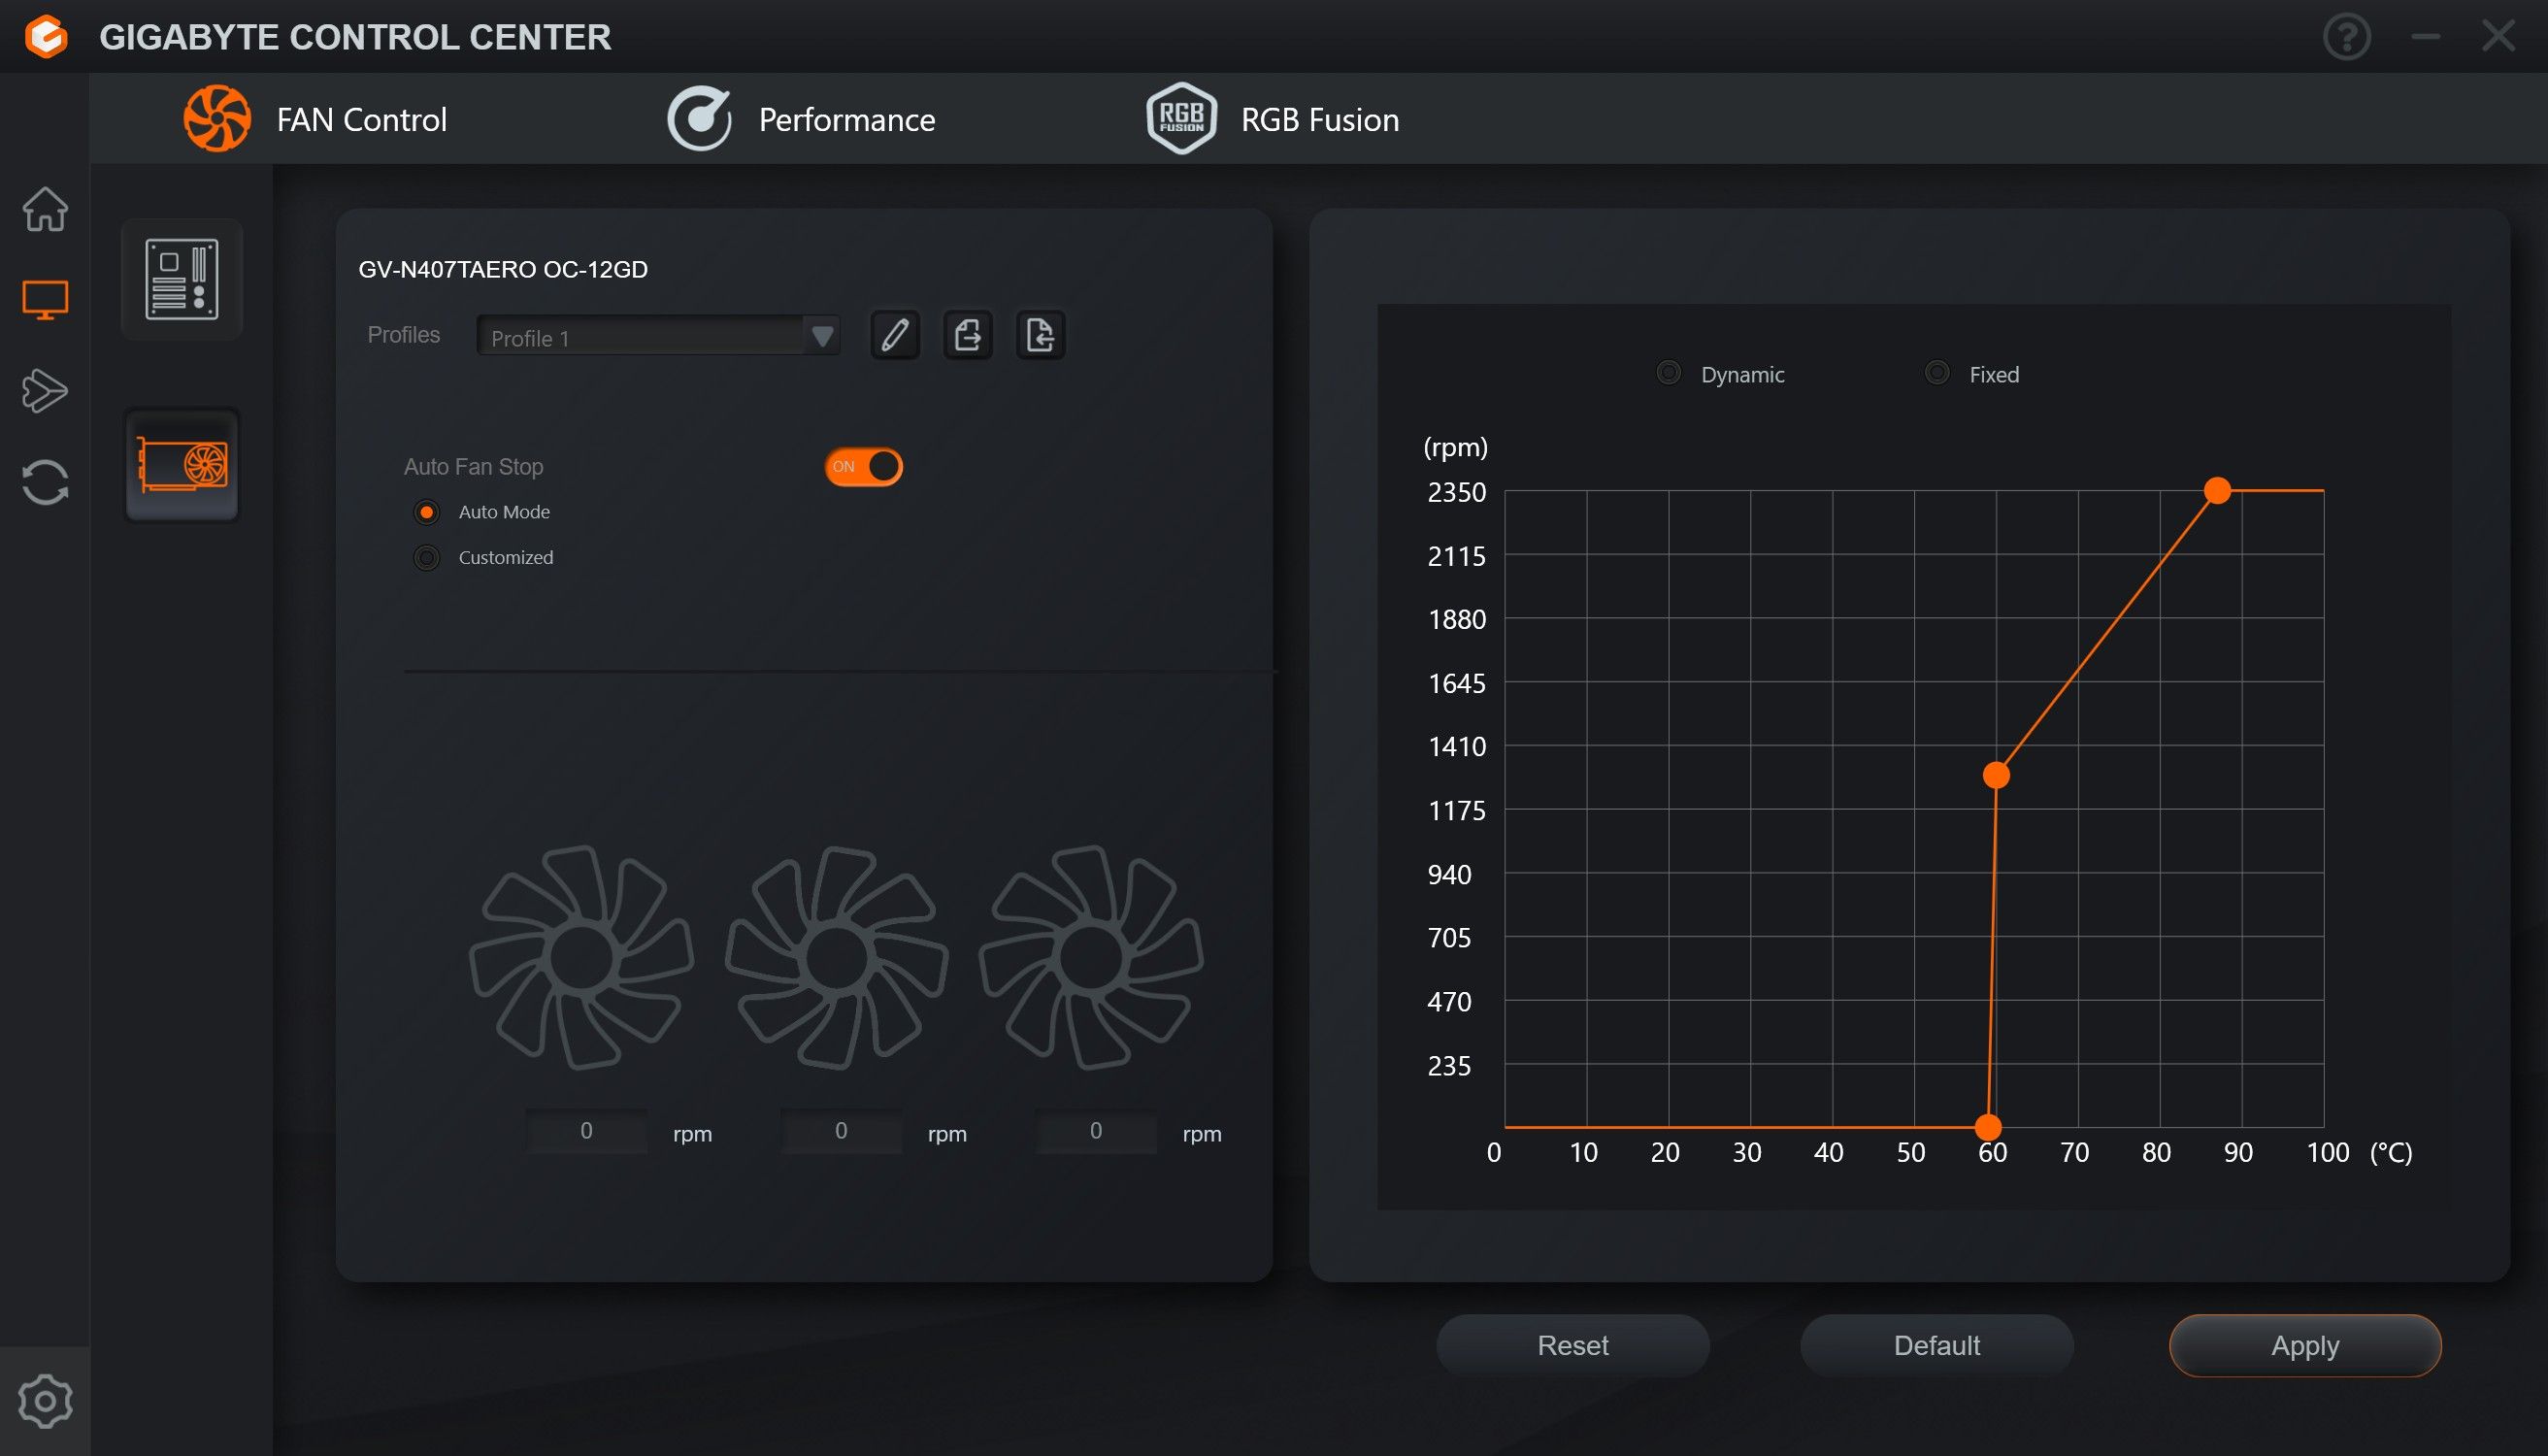
Task: Click the third fan illustration
Action: [x=1091, y=958]
